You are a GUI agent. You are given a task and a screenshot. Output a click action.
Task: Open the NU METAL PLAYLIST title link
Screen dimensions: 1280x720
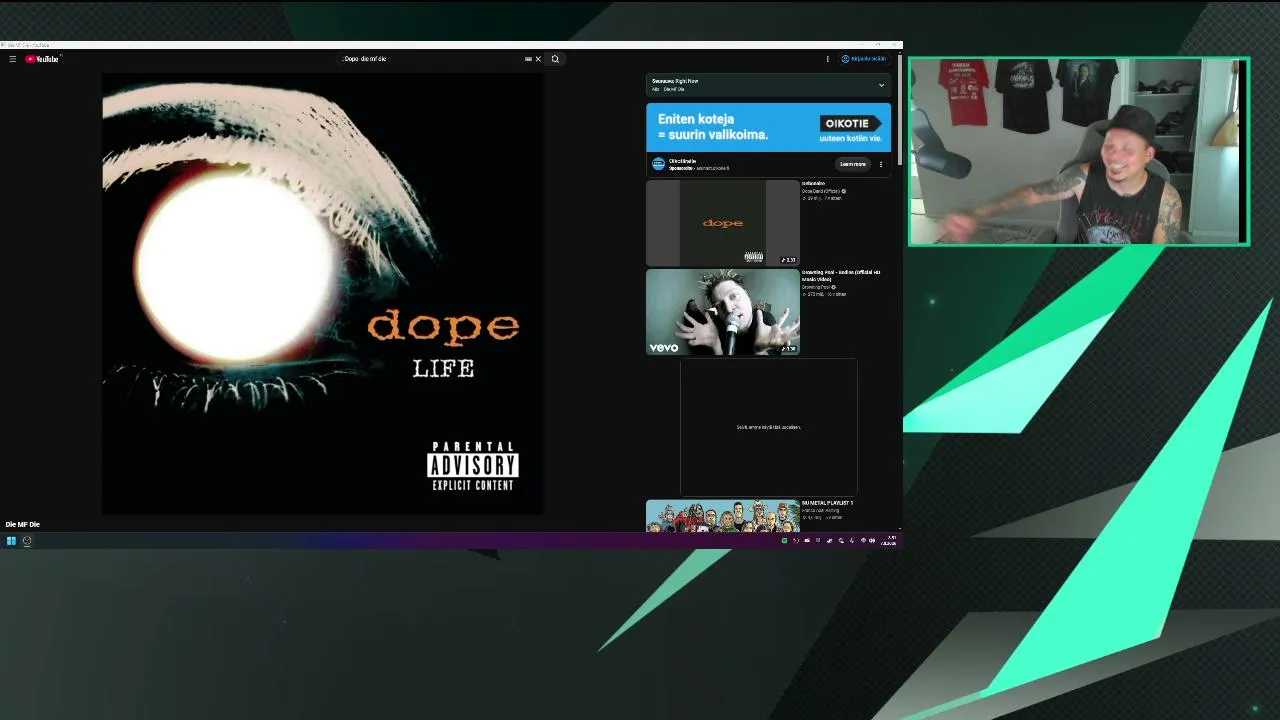827,503
